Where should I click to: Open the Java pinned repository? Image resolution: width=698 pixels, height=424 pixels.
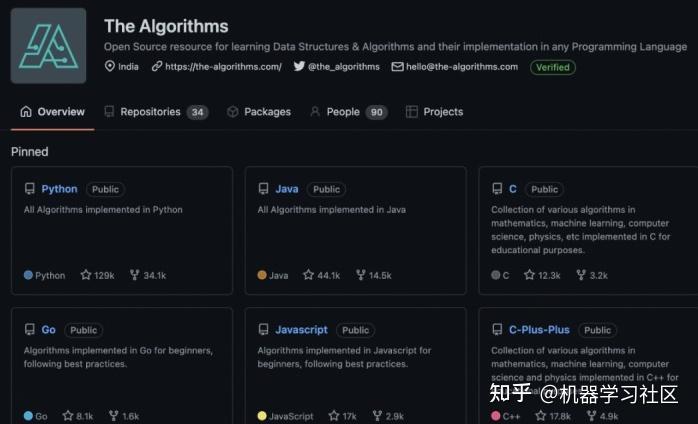click(x=287, y=189)
